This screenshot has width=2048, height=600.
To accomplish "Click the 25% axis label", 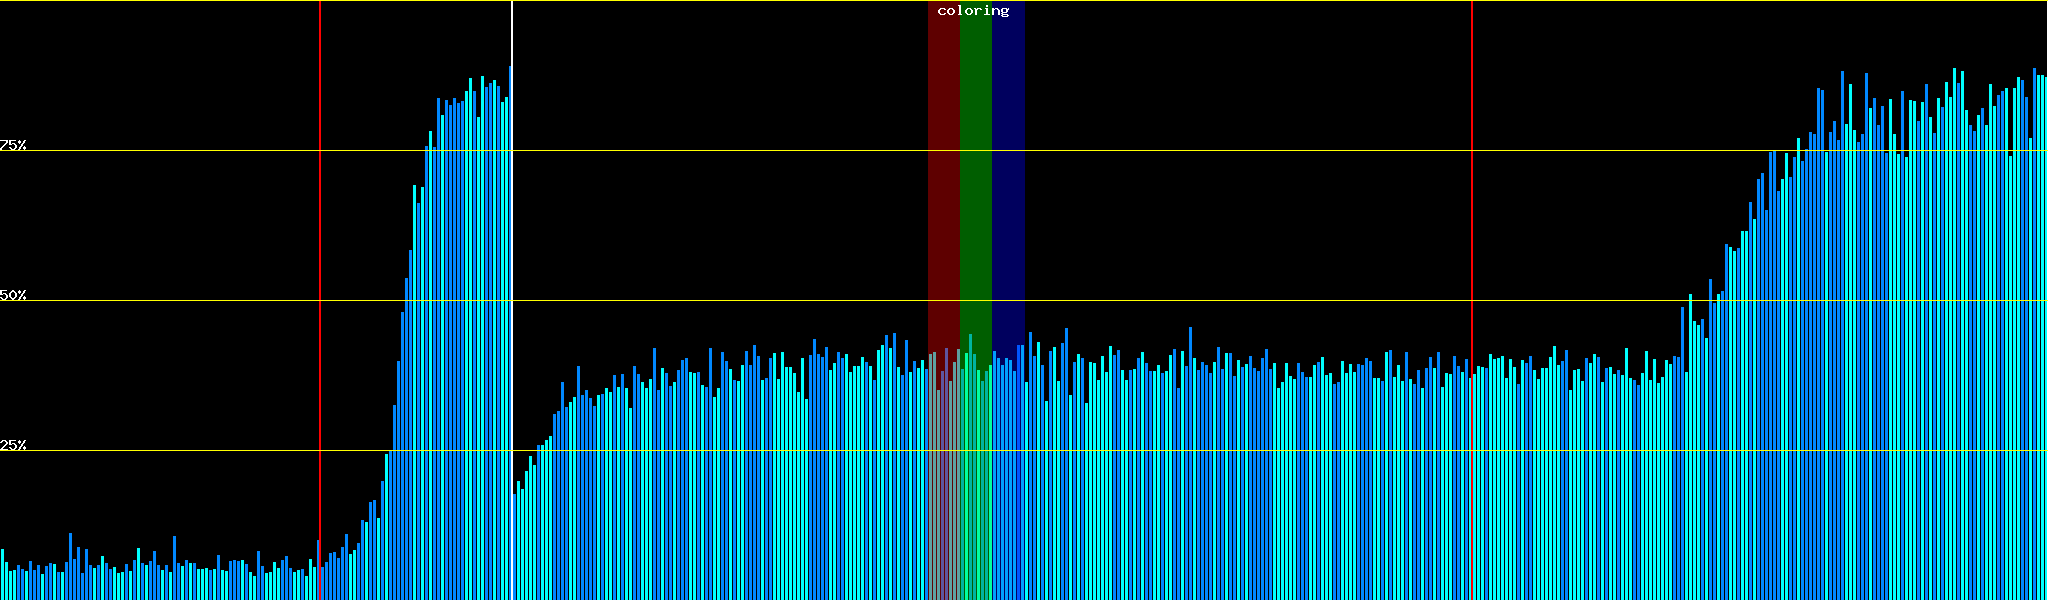I will [x=13, y=445].
